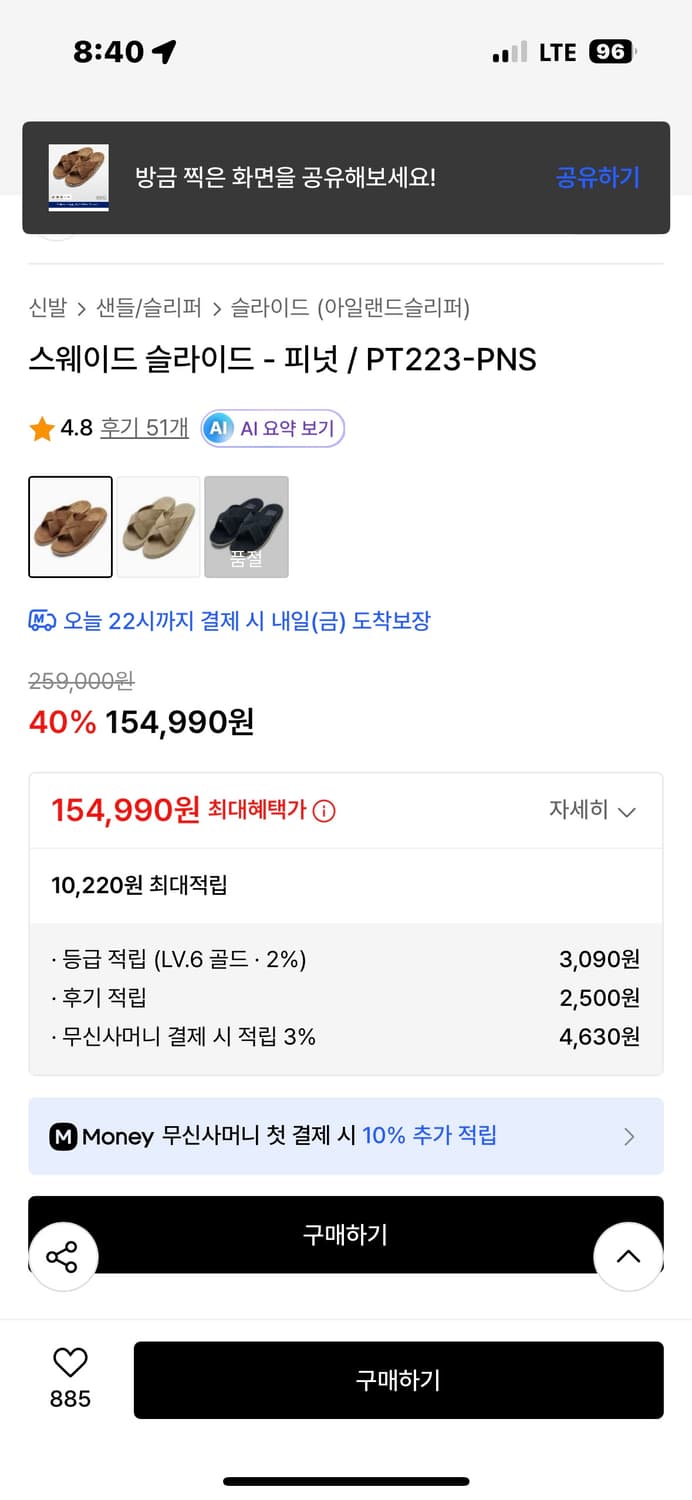This screenshot has width=692, height=1500.
Task: Tap 공유하기 to share the screenshot
Action: pos(597,176)
